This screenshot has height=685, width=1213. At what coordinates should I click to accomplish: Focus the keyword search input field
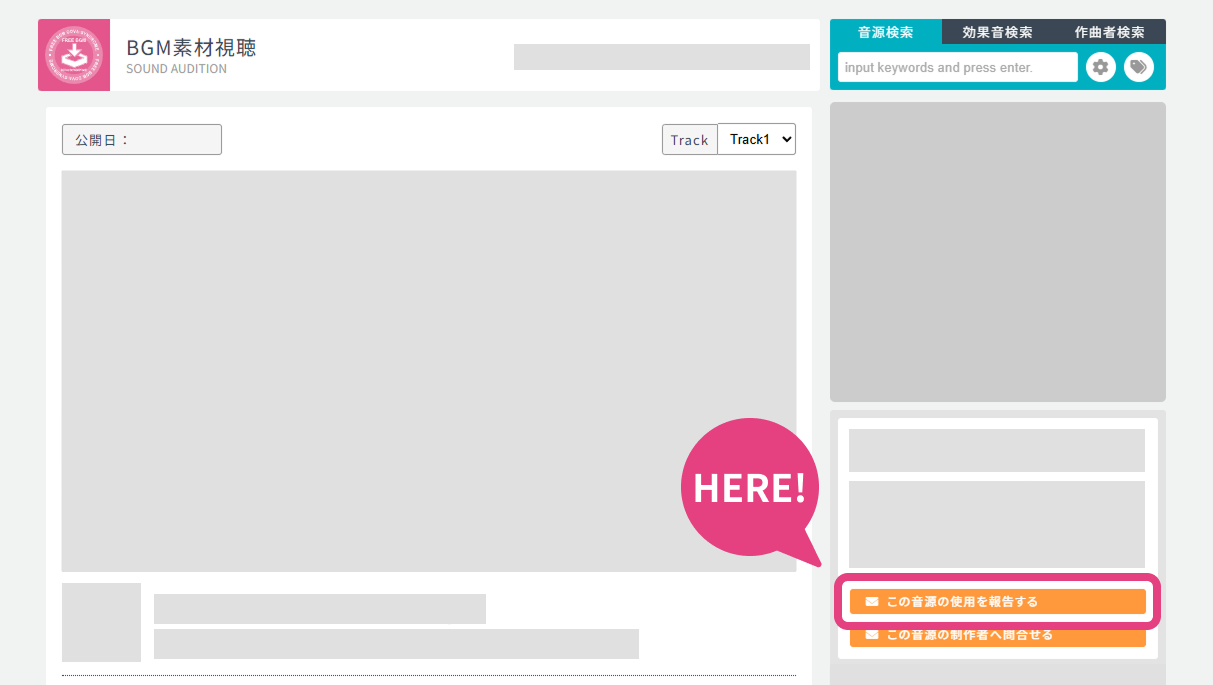957,67
